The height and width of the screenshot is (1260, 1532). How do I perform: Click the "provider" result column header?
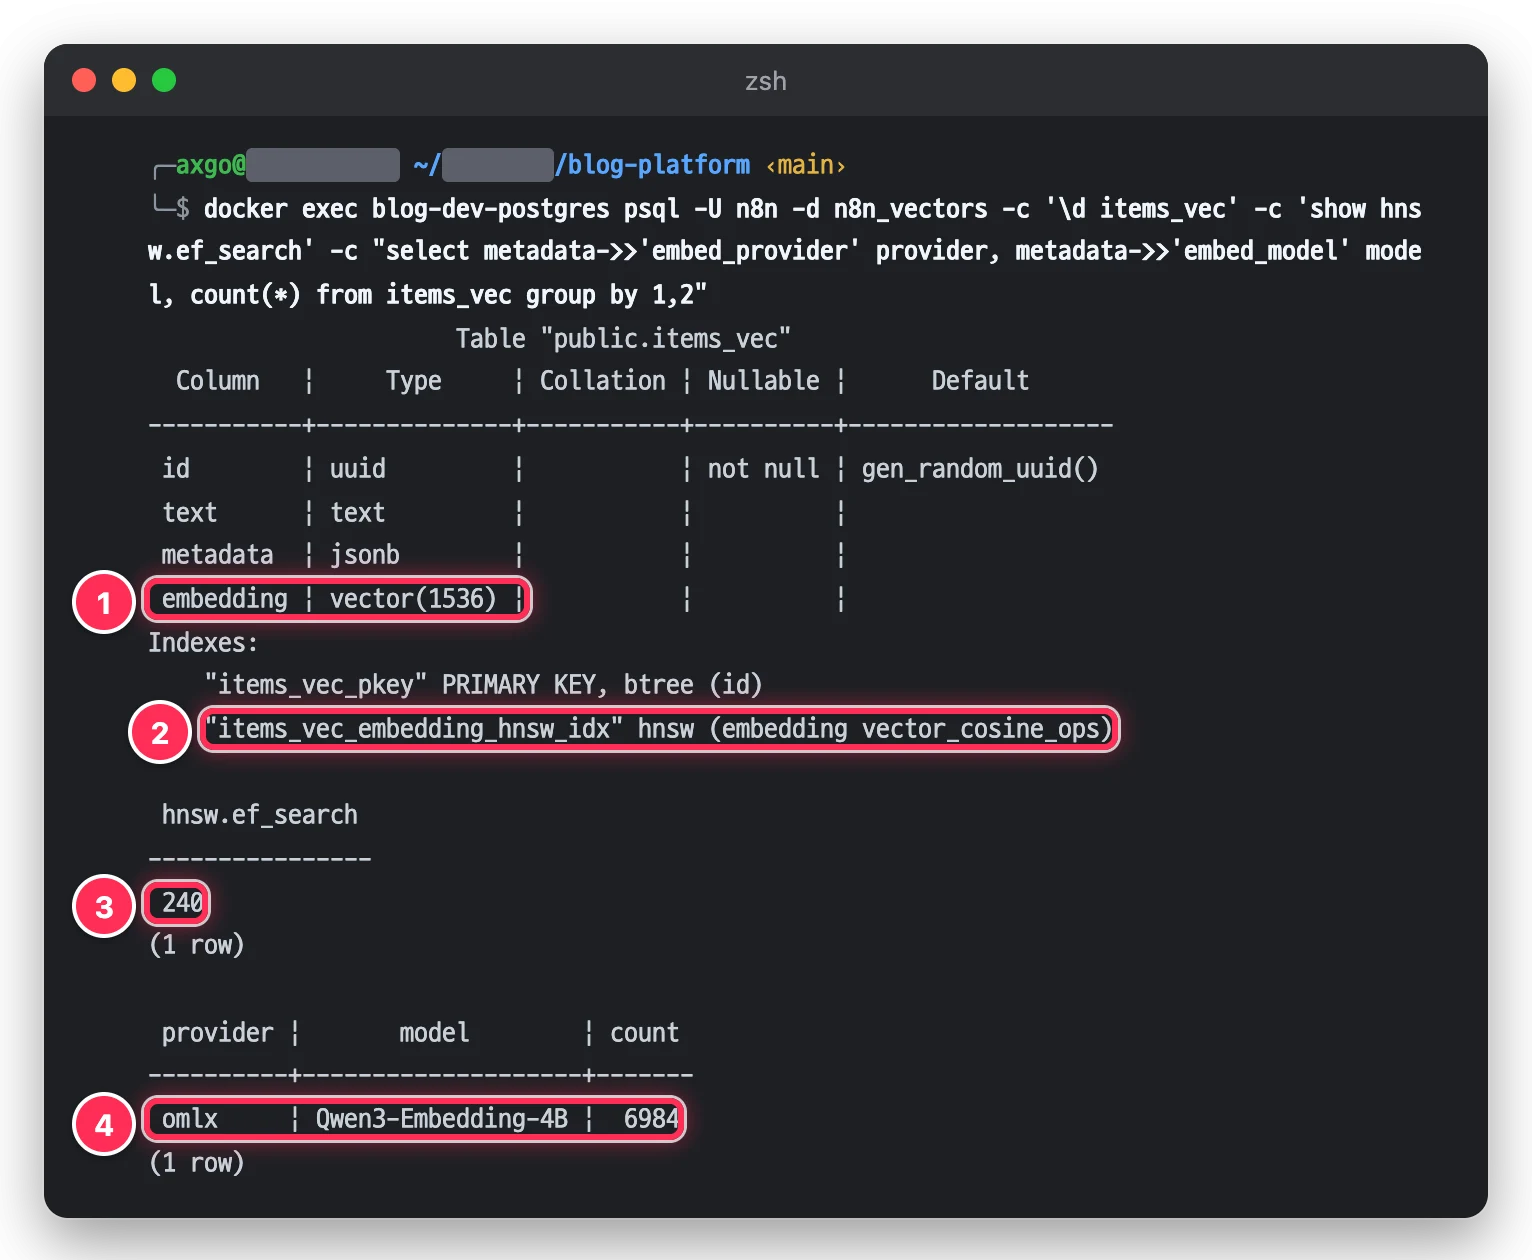218,1033
